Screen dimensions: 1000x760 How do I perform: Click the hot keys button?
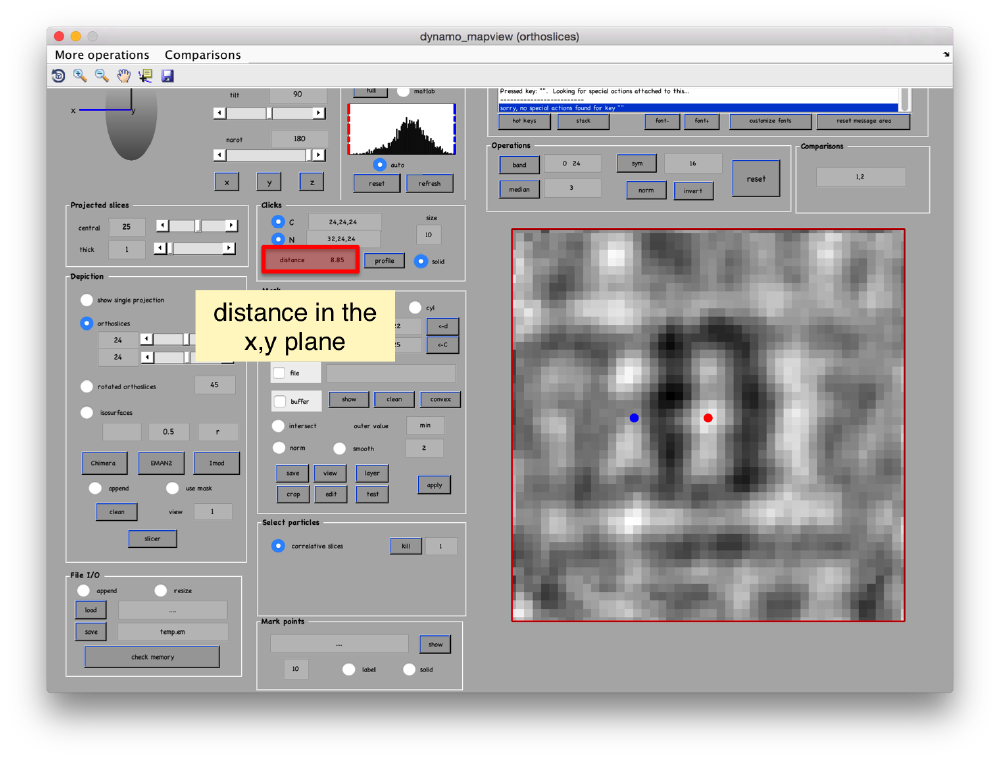point(524,121)
